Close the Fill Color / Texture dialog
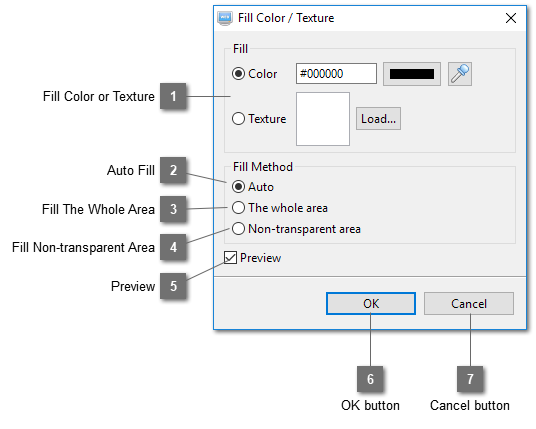Screen dimensions: 536x429 pyautogui.click(x=511, y=18)
